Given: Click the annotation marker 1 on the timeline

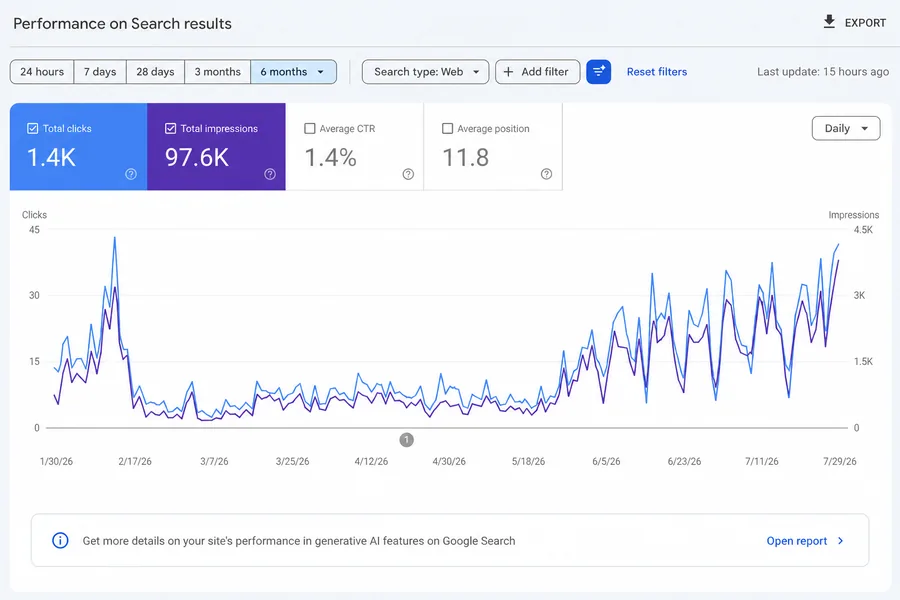Looking at the screenshot, I should [406, 440].
